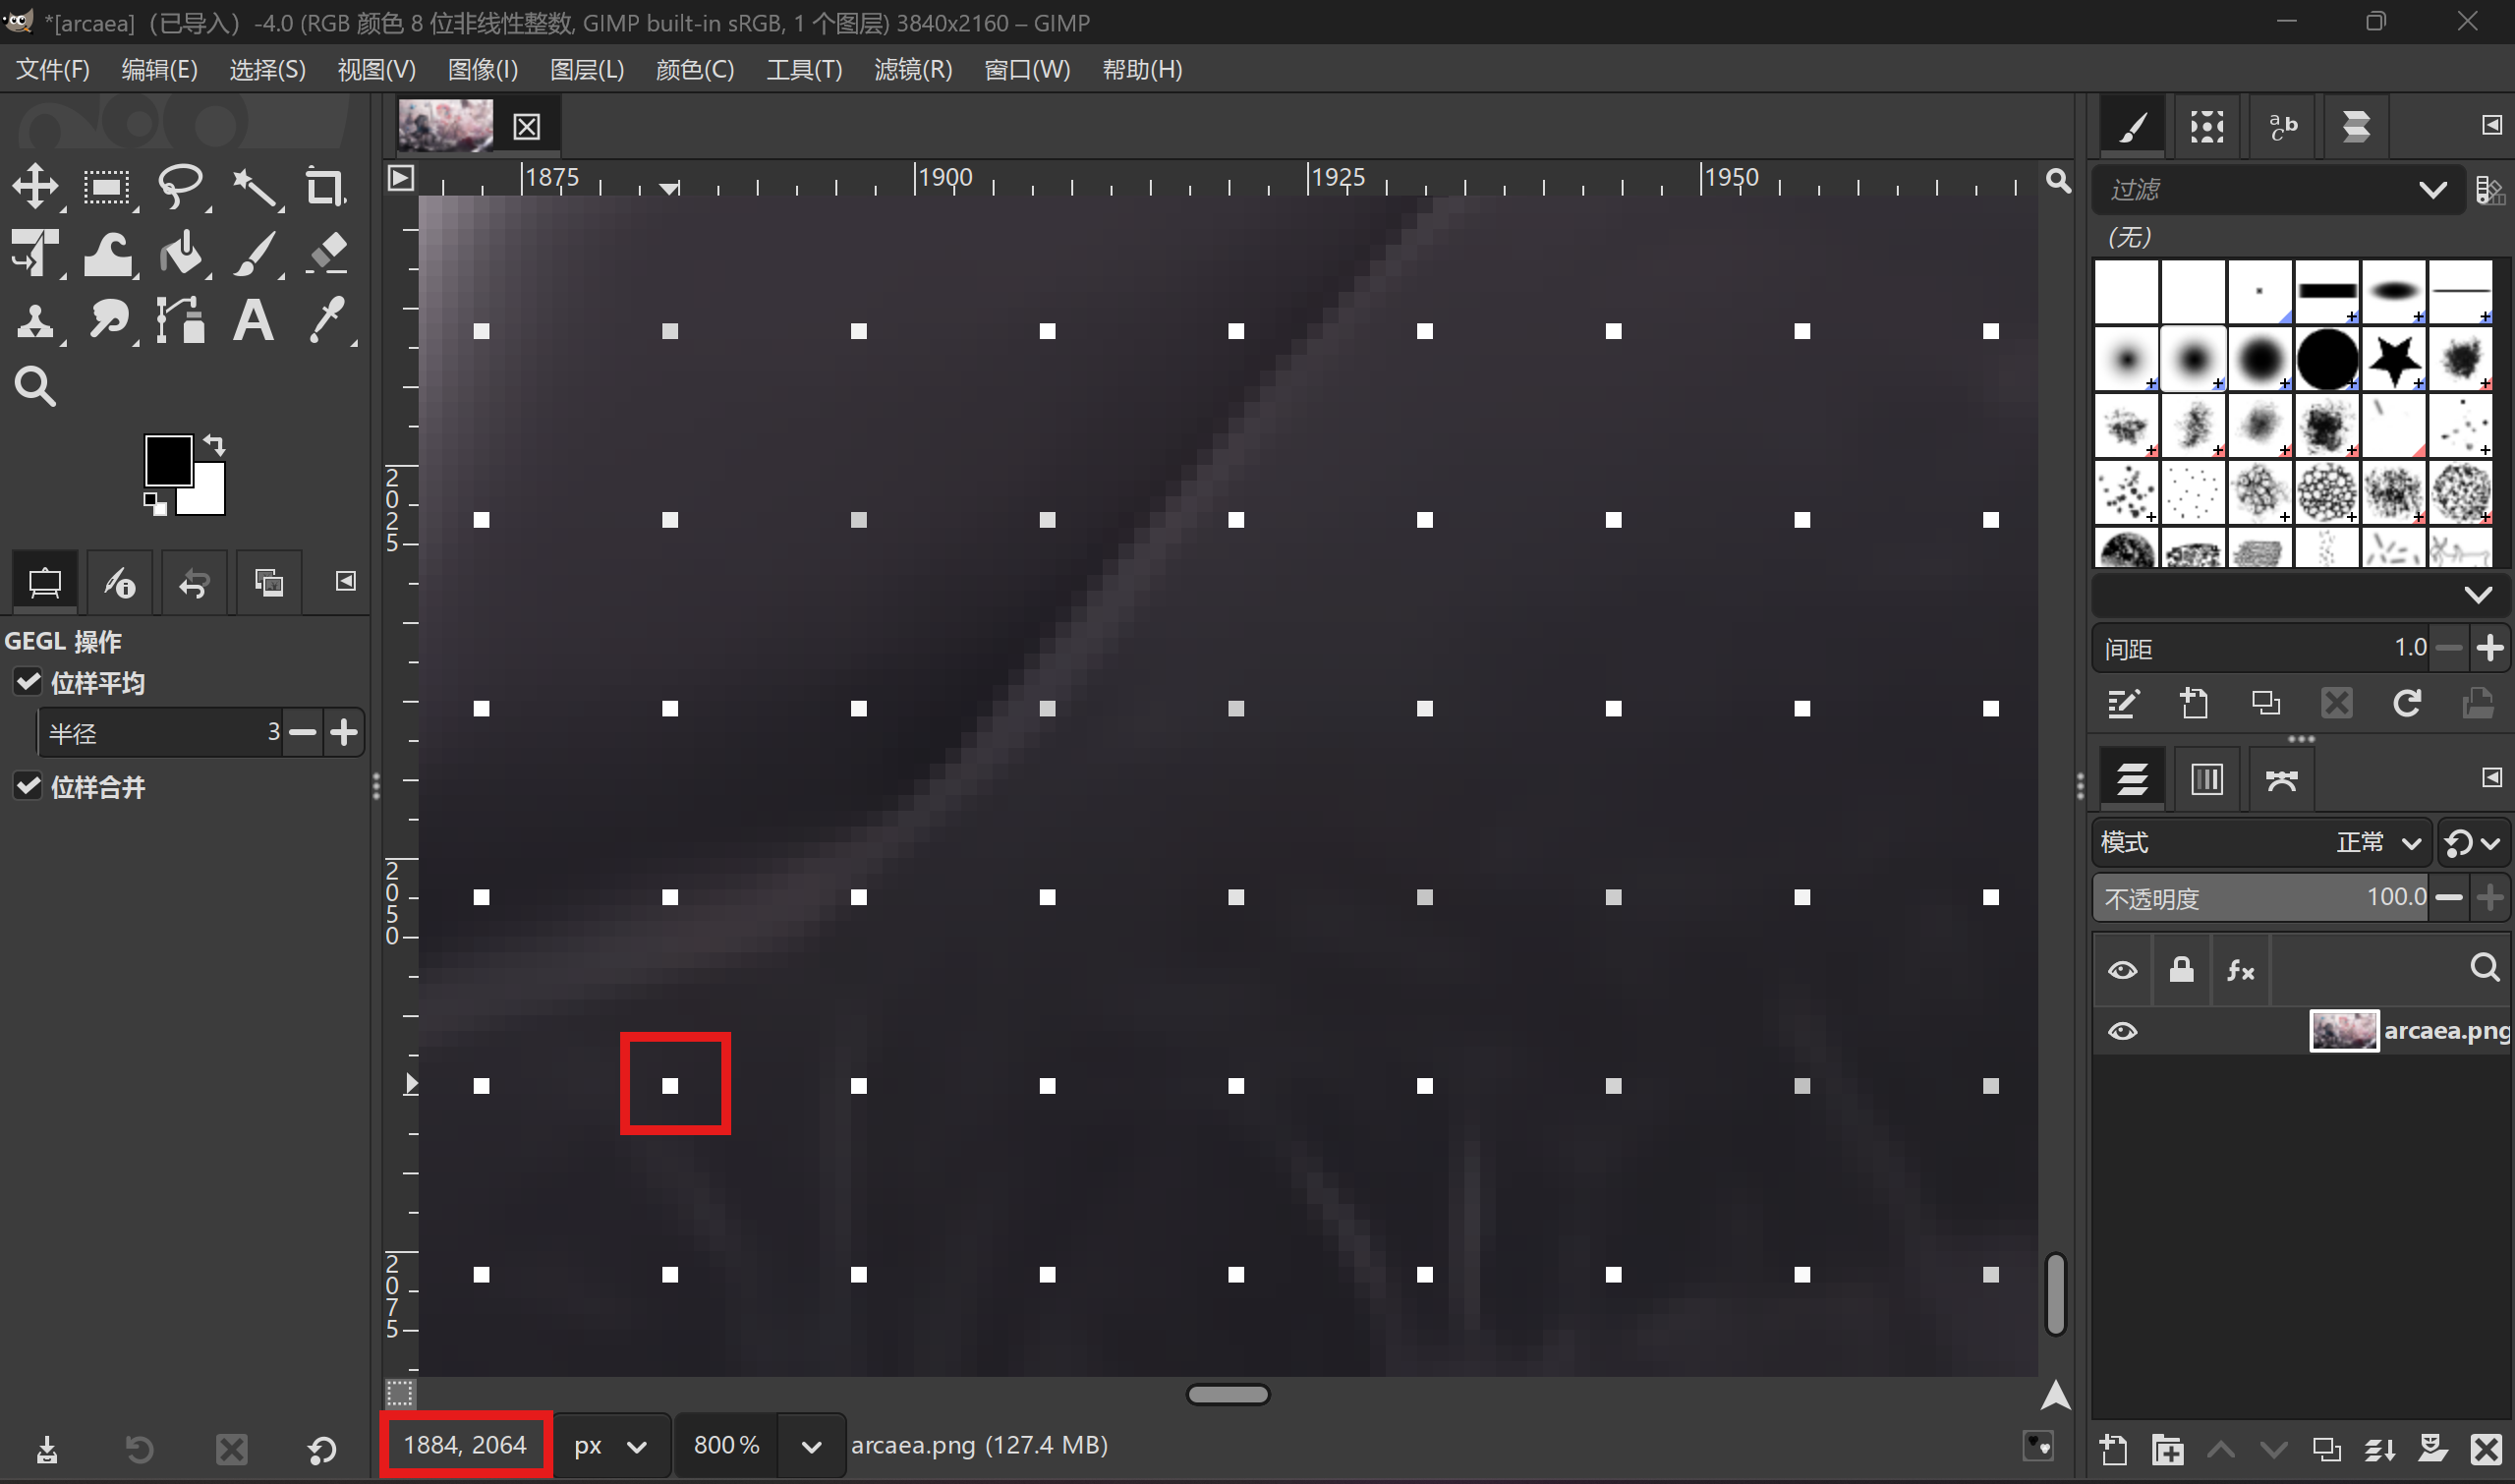
Task: Toggle the 位样合并 checkbox
Action: (28, 787)
